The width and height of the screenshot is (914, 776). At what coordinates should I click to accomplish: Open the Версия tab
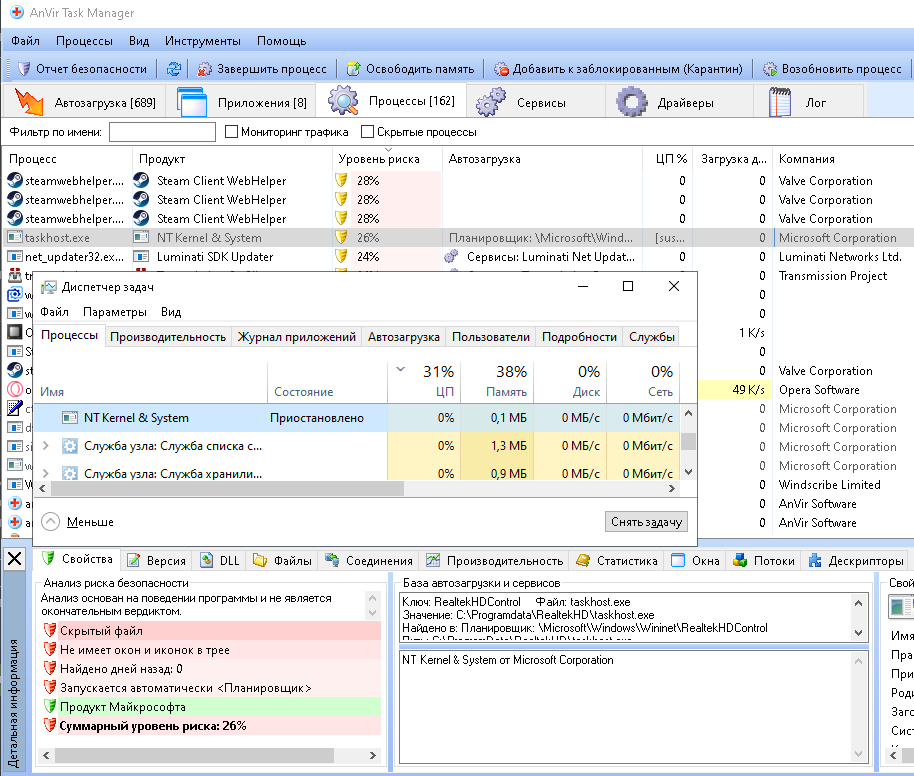(157, 560)
